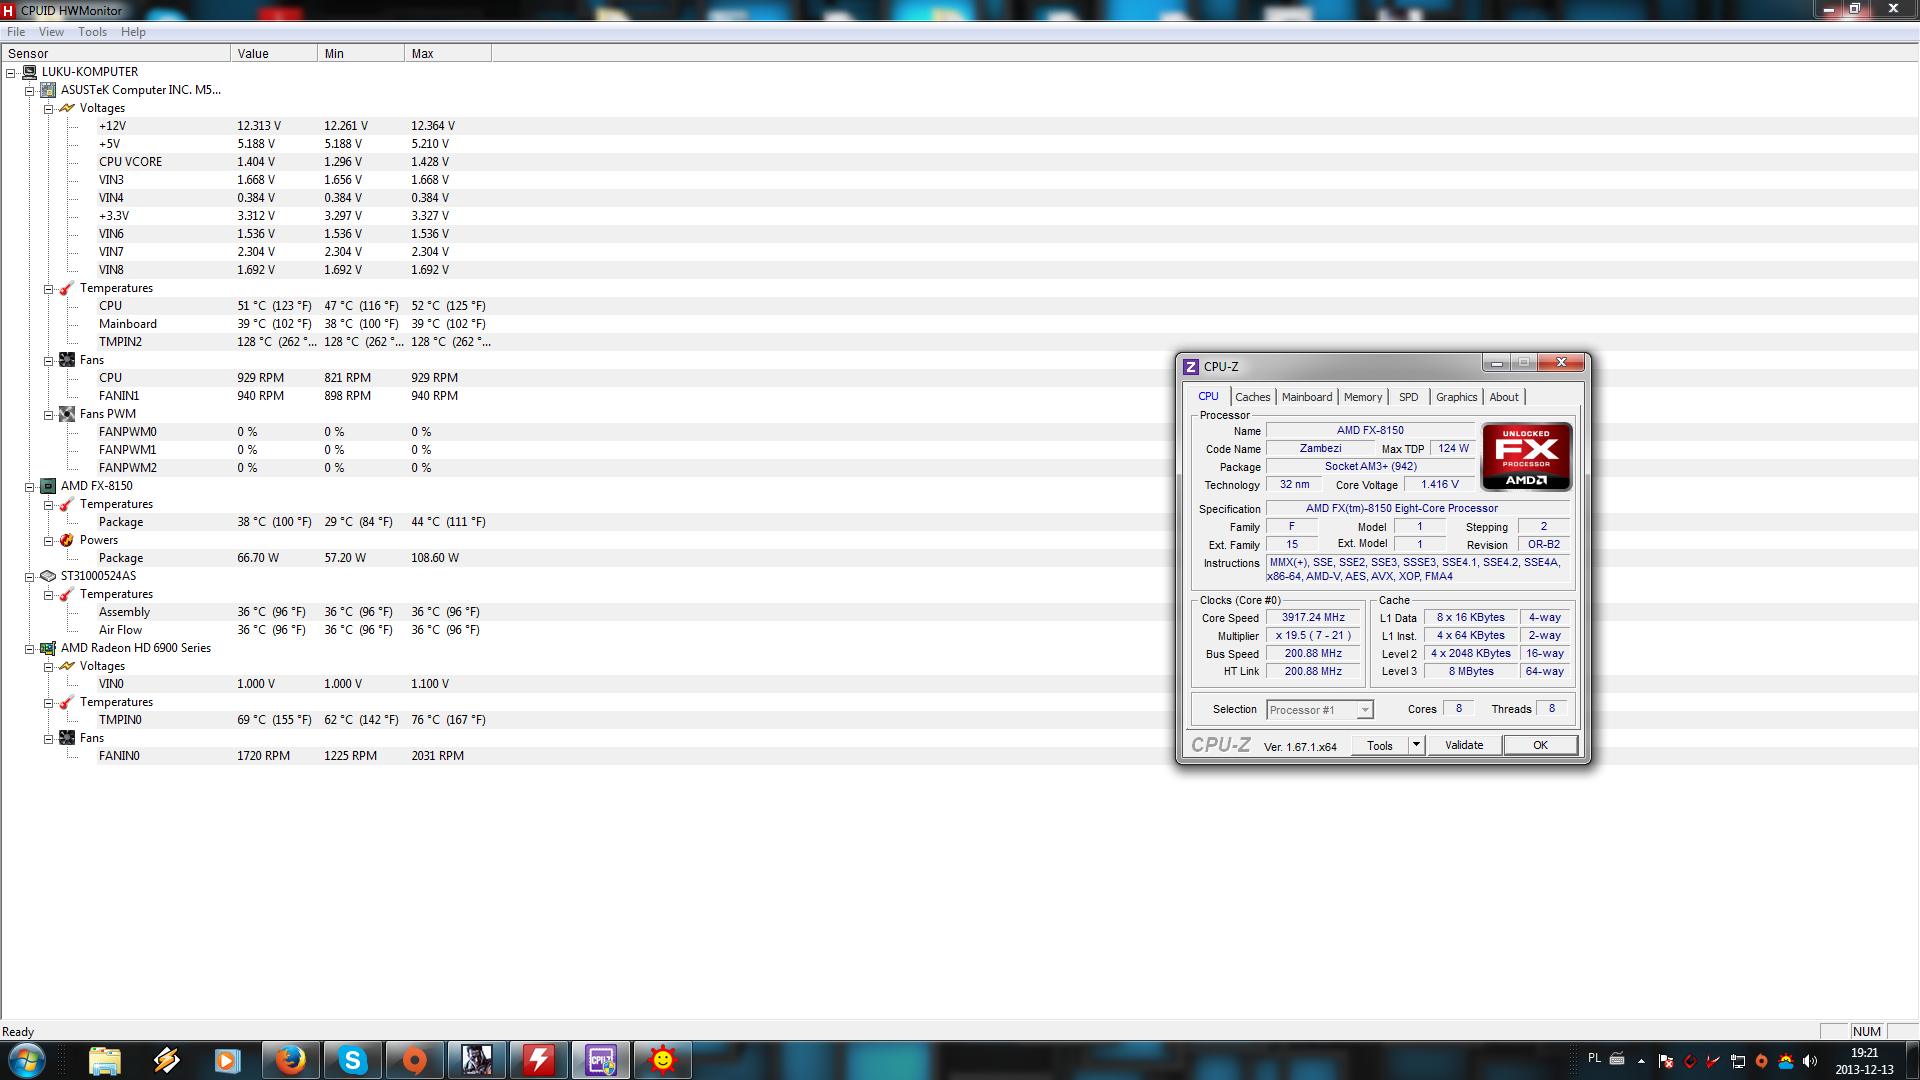Click the ST31000524AS hard drive icon
Screen dimensions: 1920x1080
point(48,576)
